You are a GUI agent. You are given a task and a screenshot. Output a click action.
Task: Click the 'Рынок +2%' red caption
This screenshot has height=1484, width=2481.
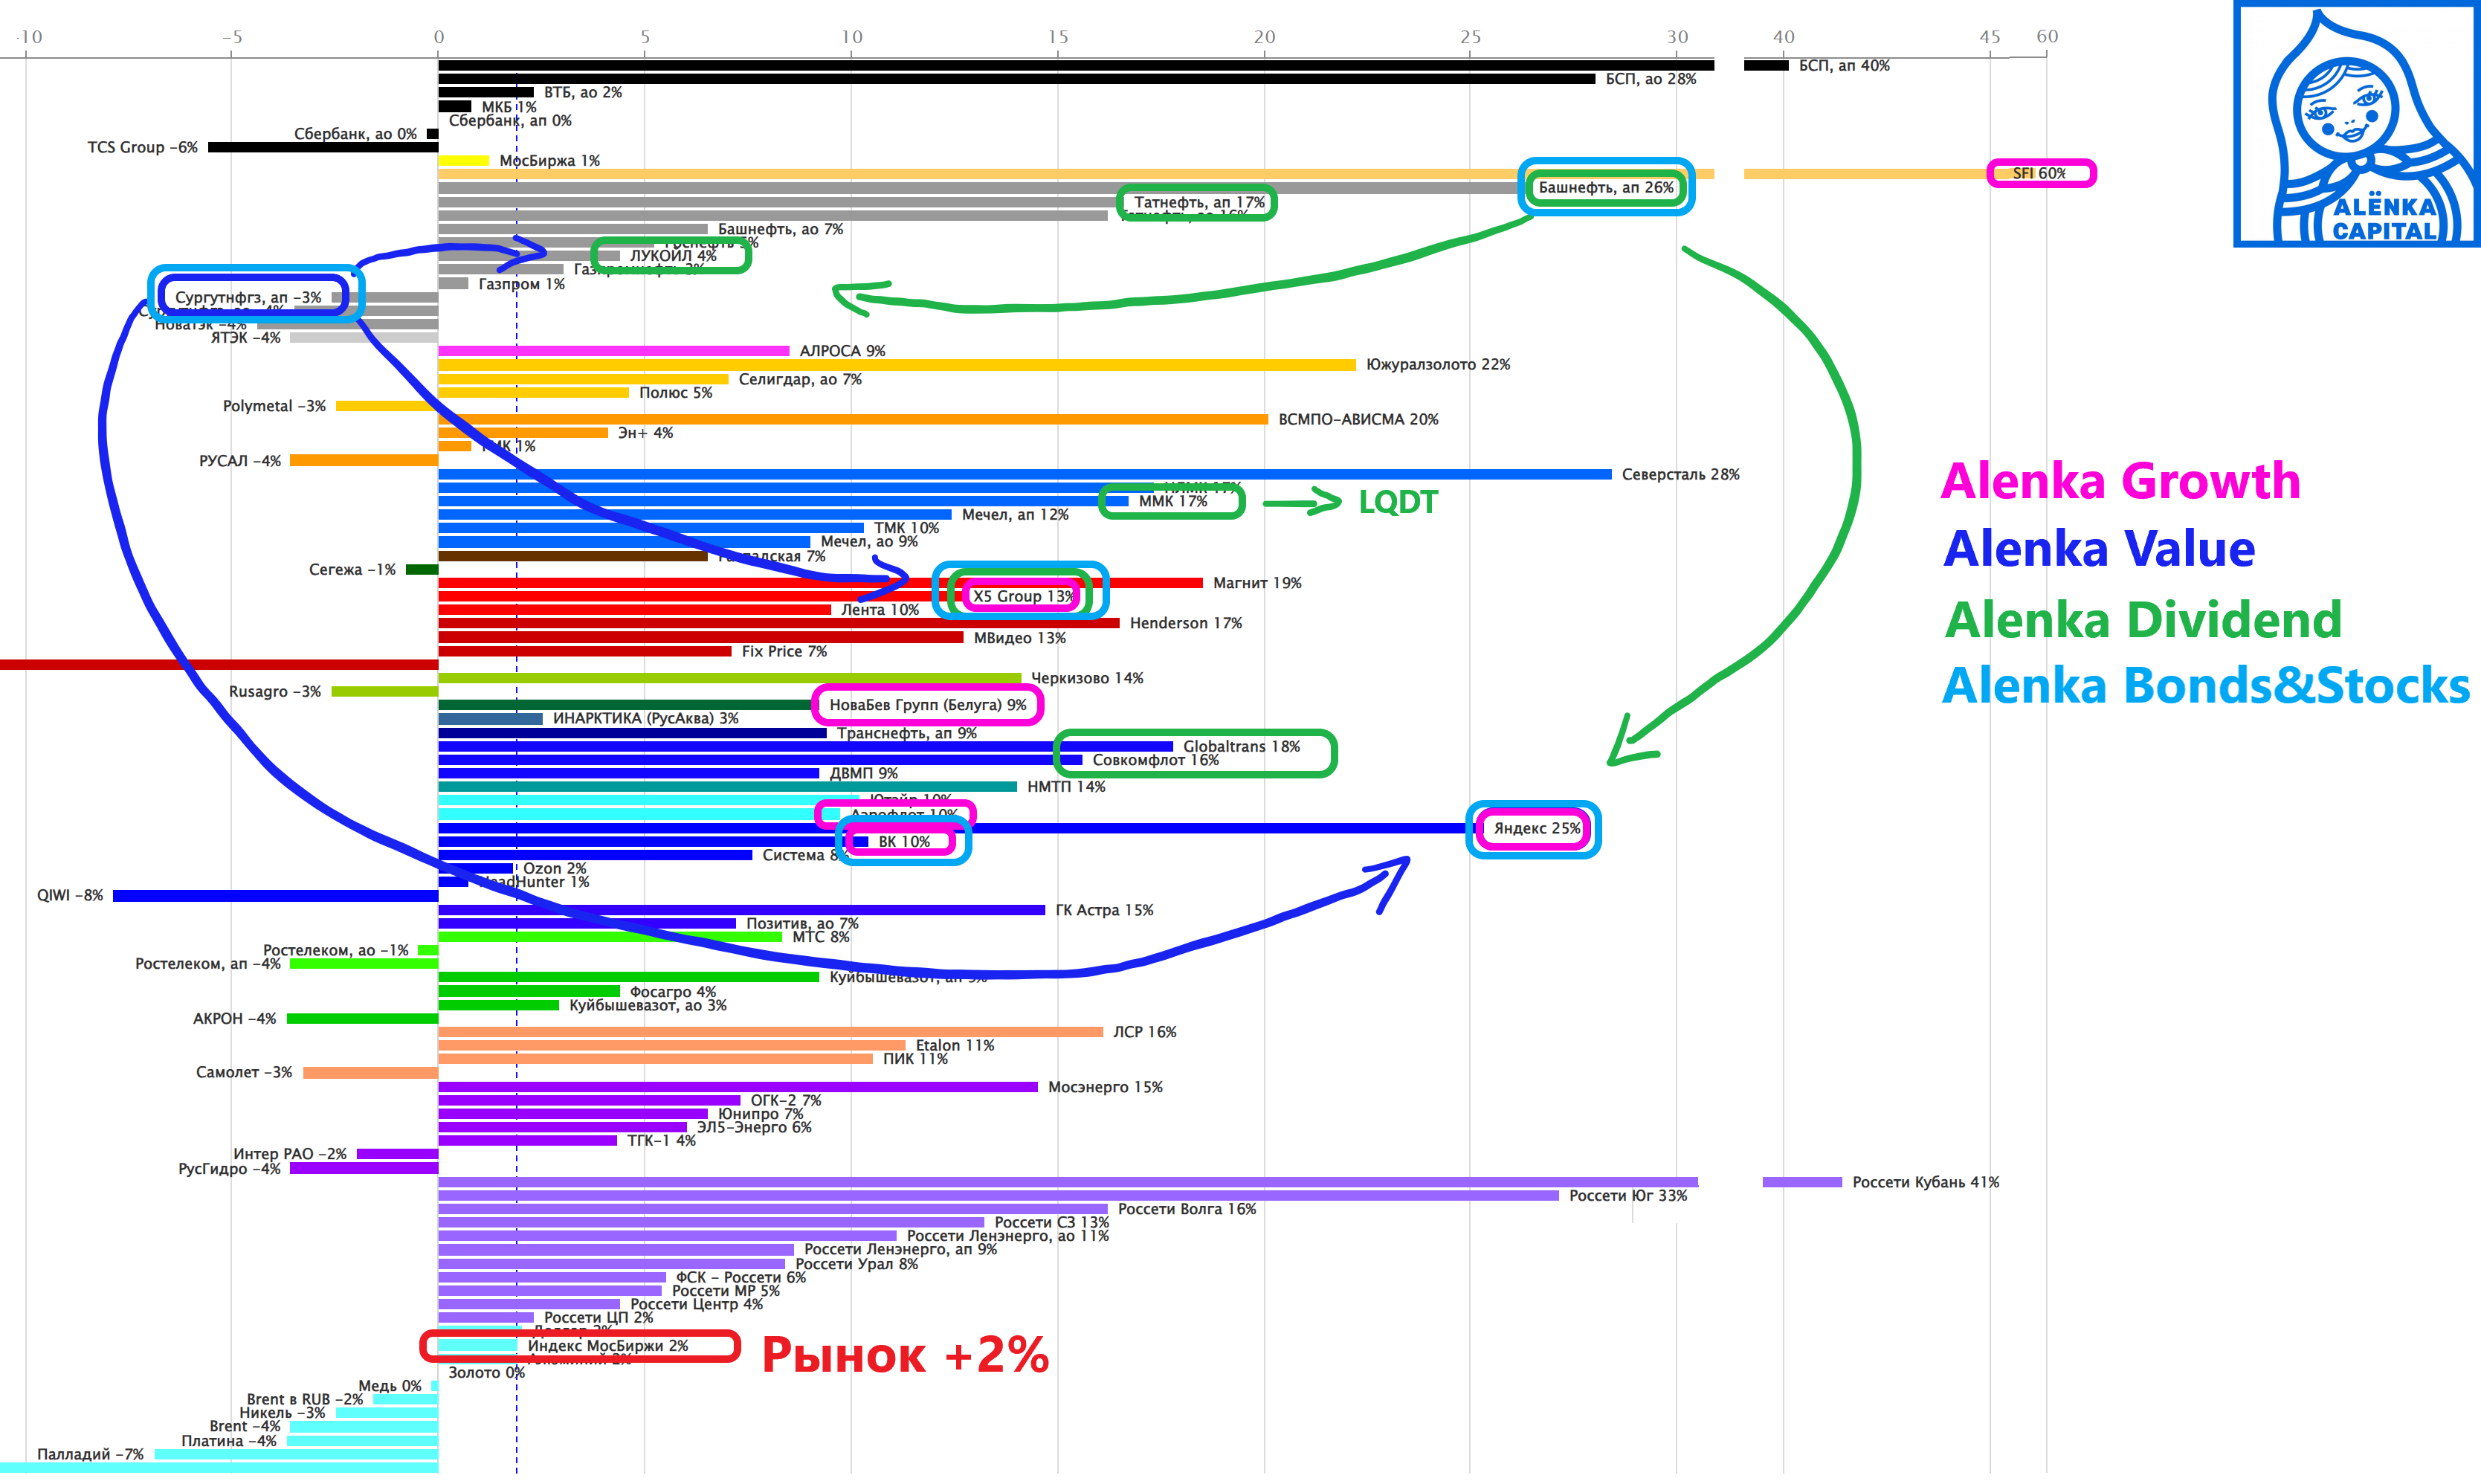[x=905, y=1355]
